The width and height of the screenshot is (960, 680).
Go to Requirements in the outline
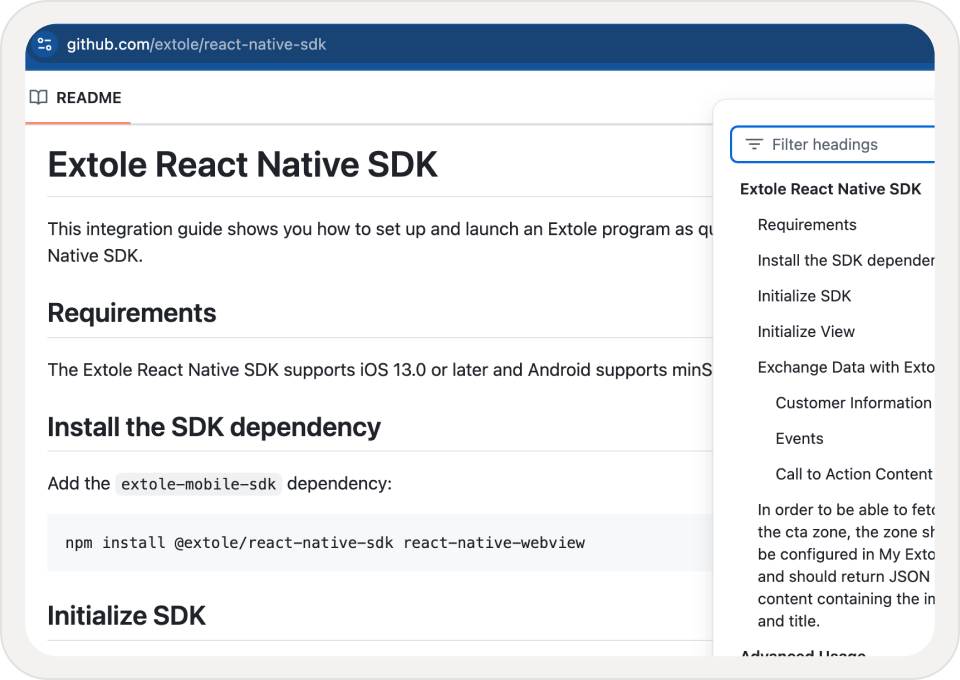point(807,225)
